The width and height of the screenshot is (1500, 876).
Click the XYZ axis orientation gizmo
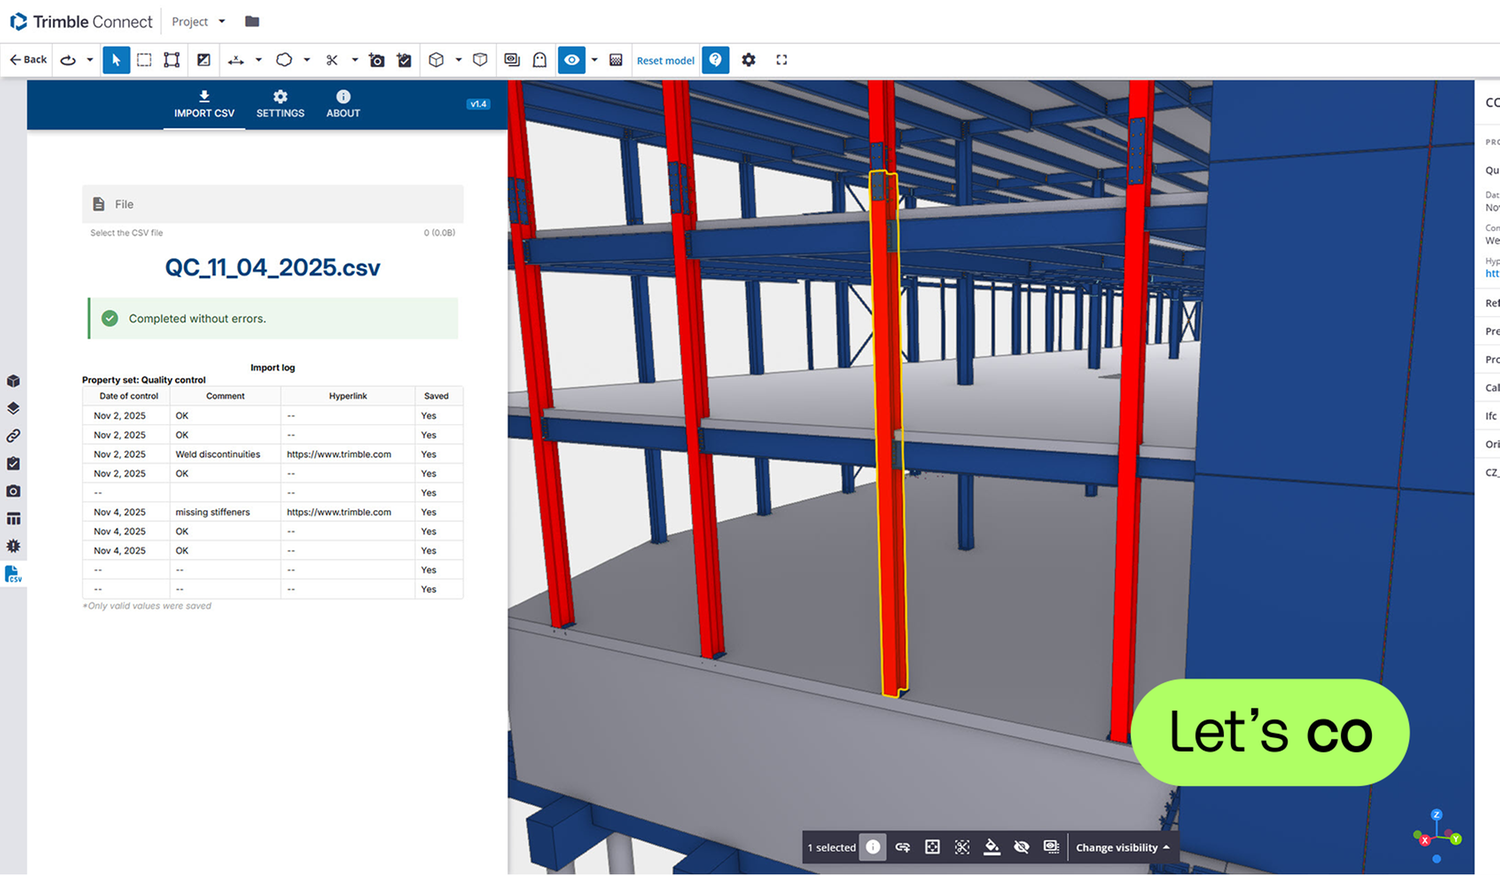coord(1437,835)
